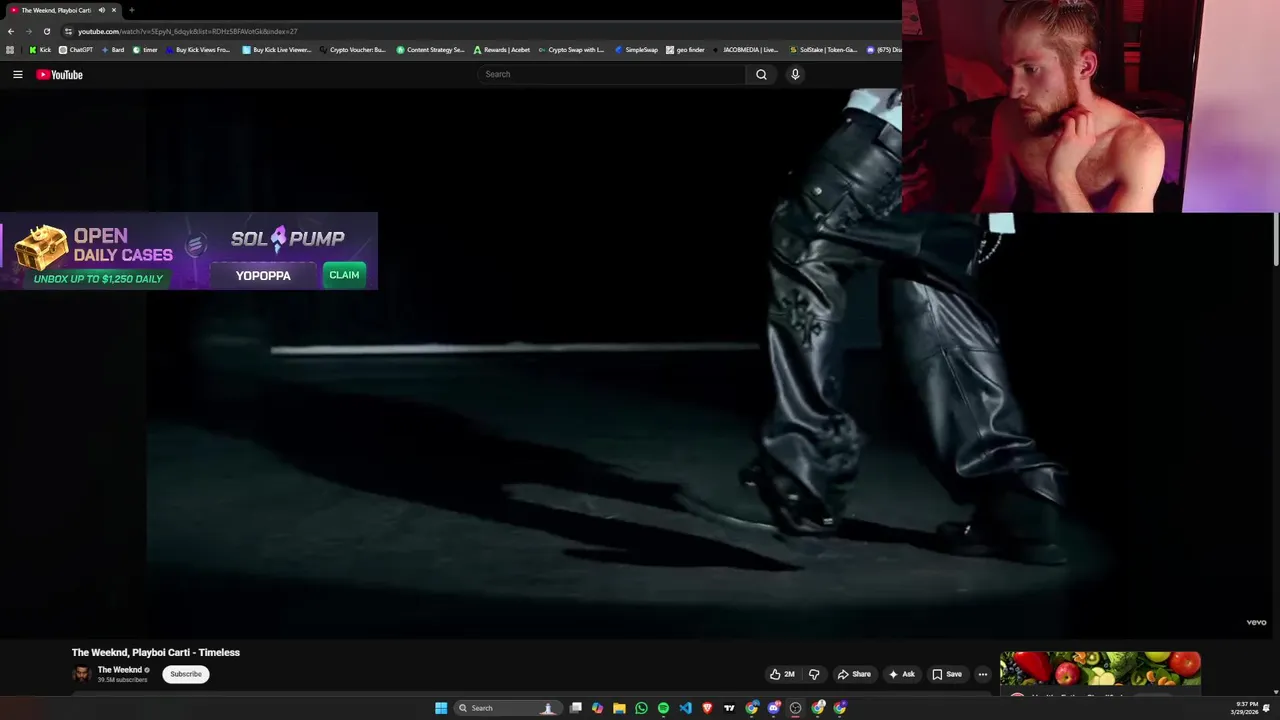This screenshot has width=1280, height=720.
Task: Open The Weeknd channel avatar
Action: tap(81, 674)
